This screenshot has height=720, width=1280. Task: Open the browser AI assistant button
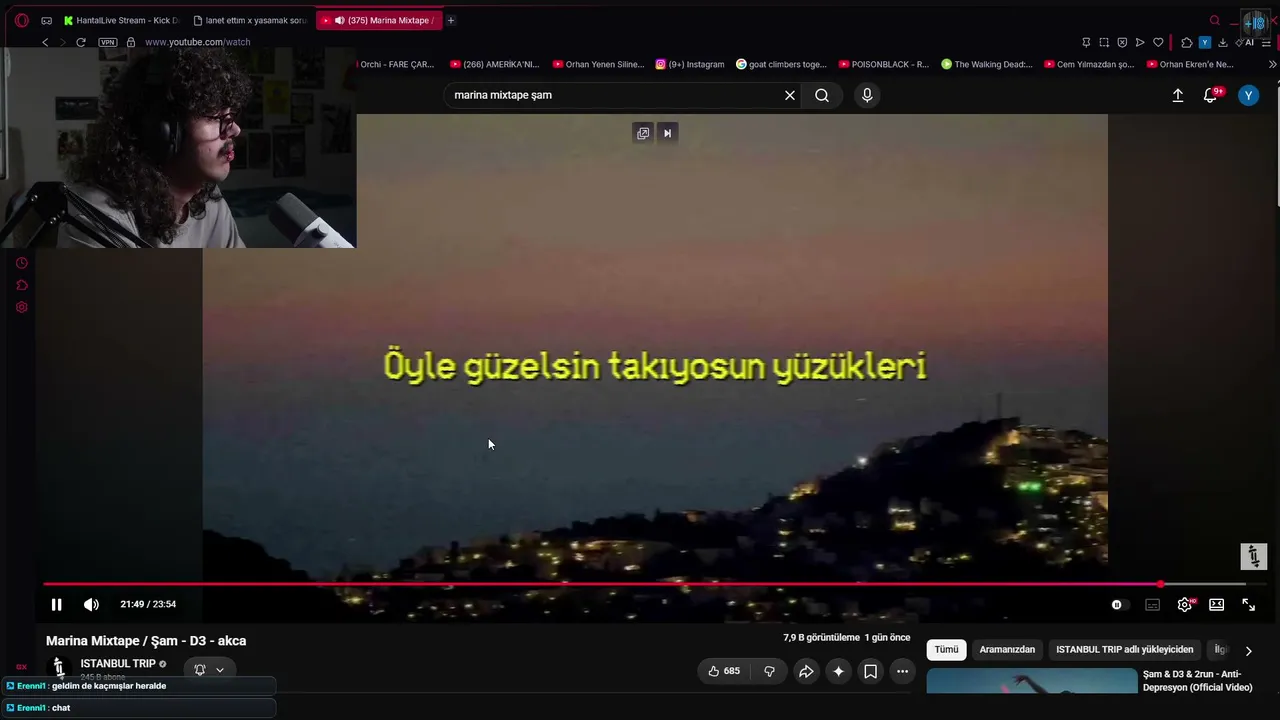pos(1245,42)
